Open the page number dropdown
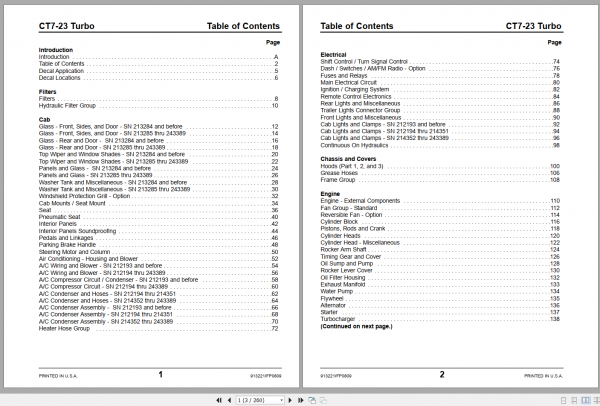600x406 pixels. (x=282, y=400)
